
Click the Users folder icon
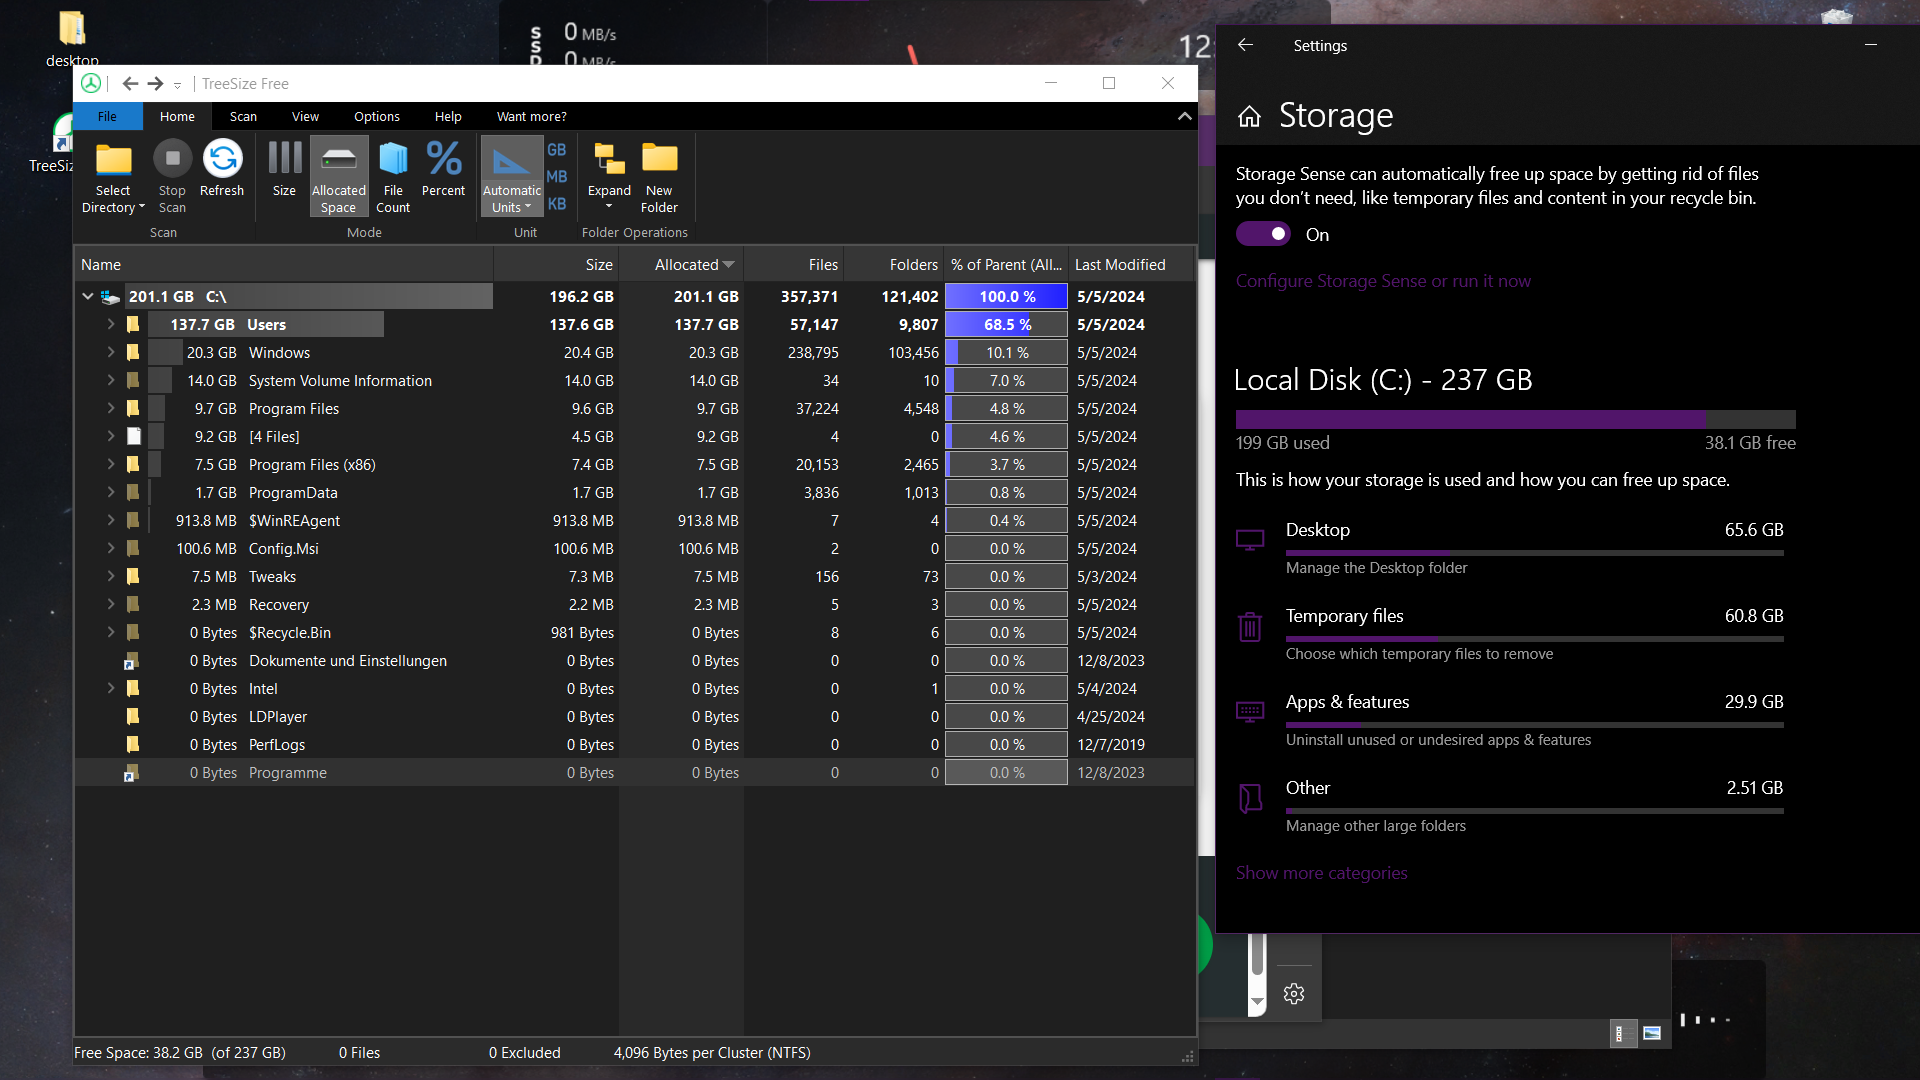(x=133, y=324)
